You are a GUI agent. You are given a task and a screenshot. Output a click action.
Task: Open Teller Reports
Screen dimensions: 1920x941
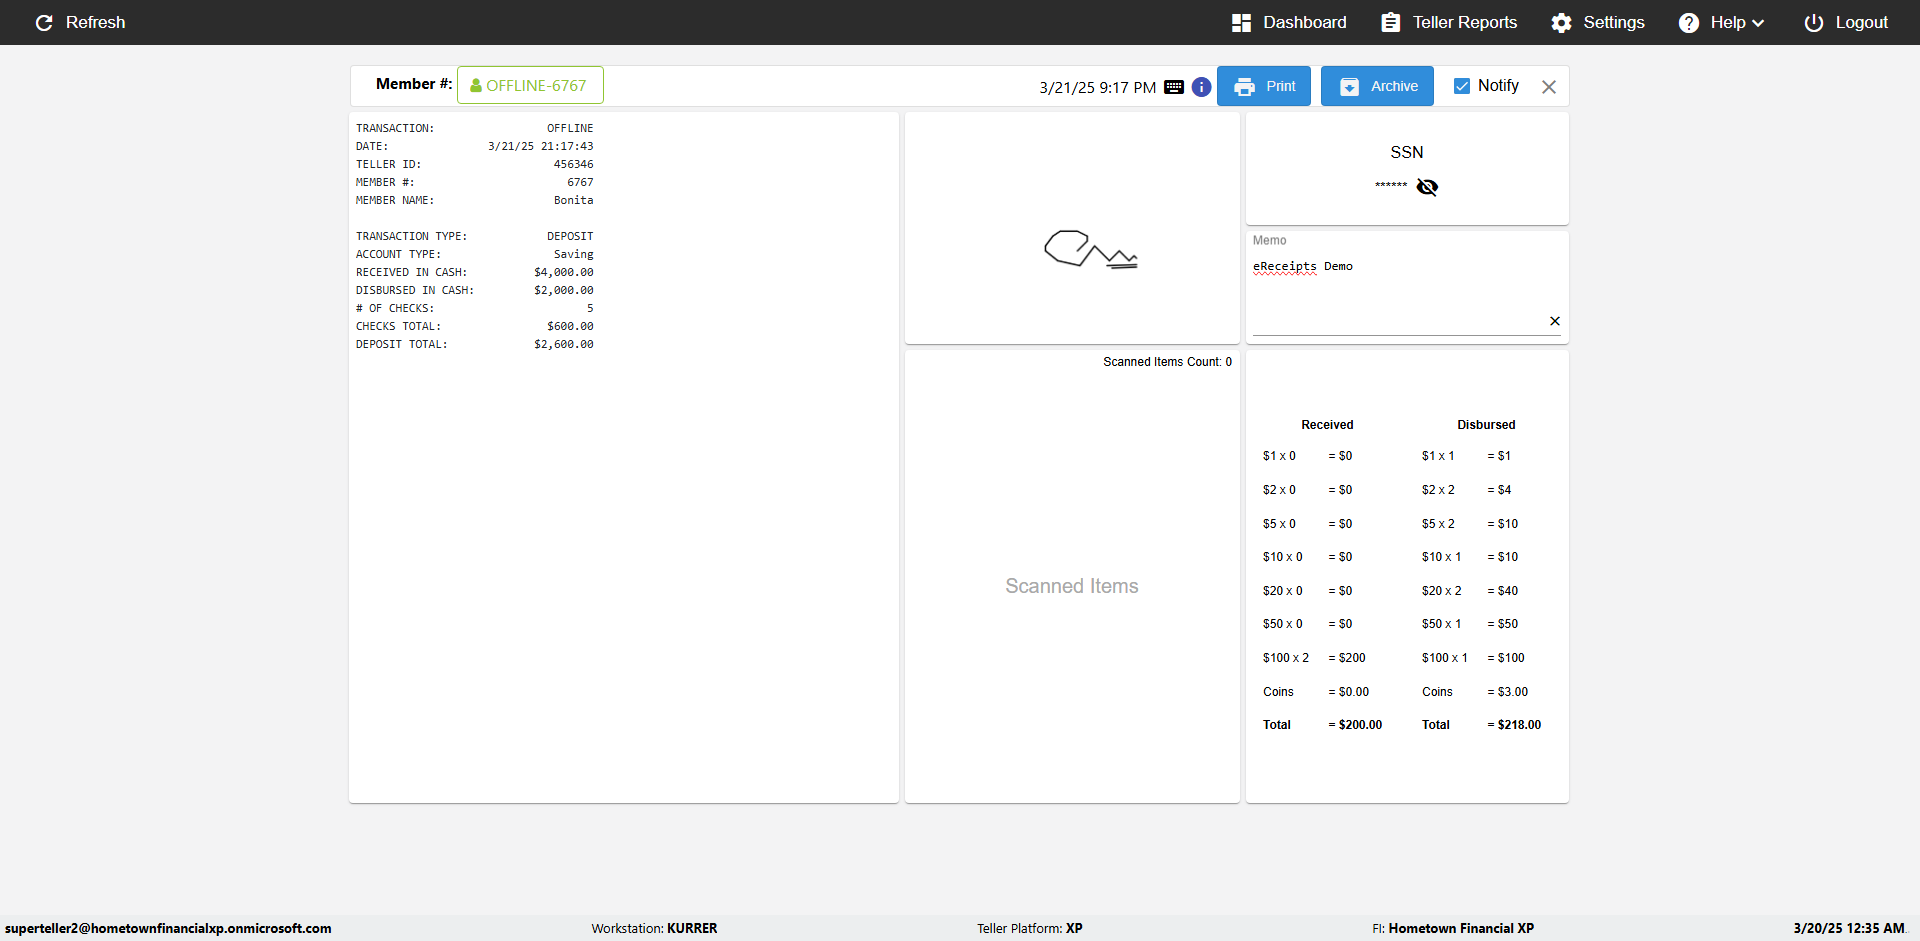(x=1449, y=22)
